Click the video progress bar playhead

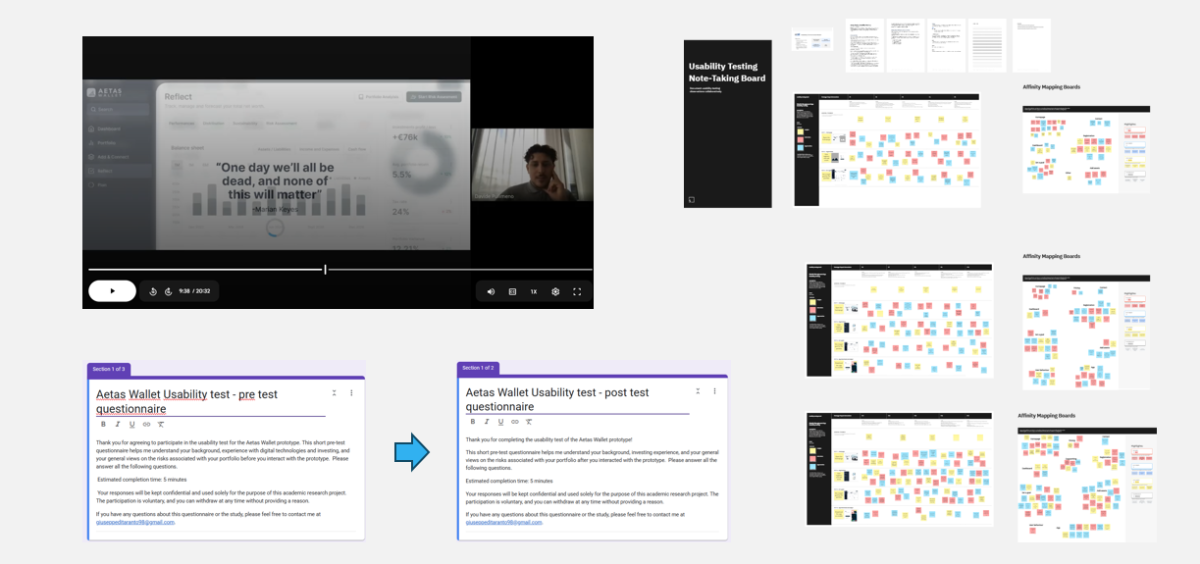point(325,269)
